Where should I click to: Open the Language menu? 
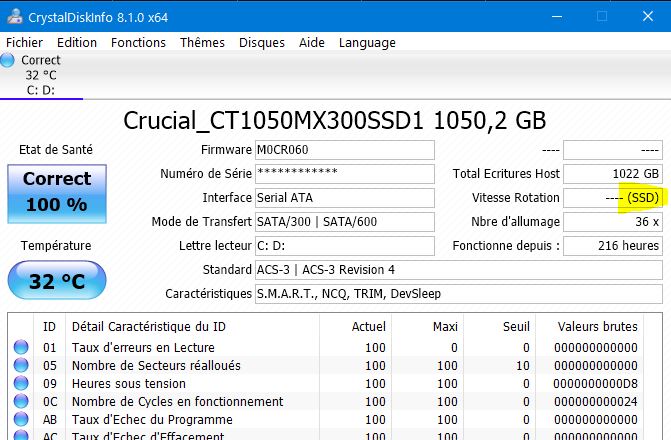(367, 42)
